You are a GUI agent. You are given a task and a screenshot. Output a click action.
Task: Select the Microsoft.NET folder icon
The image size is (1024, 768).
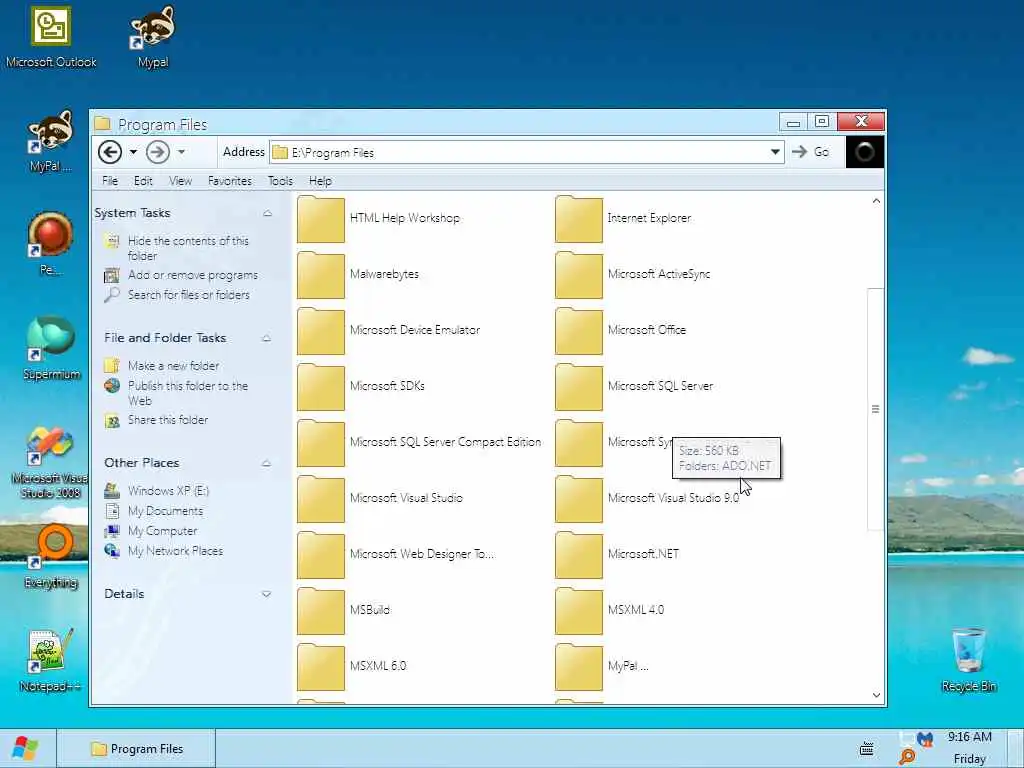579,555
